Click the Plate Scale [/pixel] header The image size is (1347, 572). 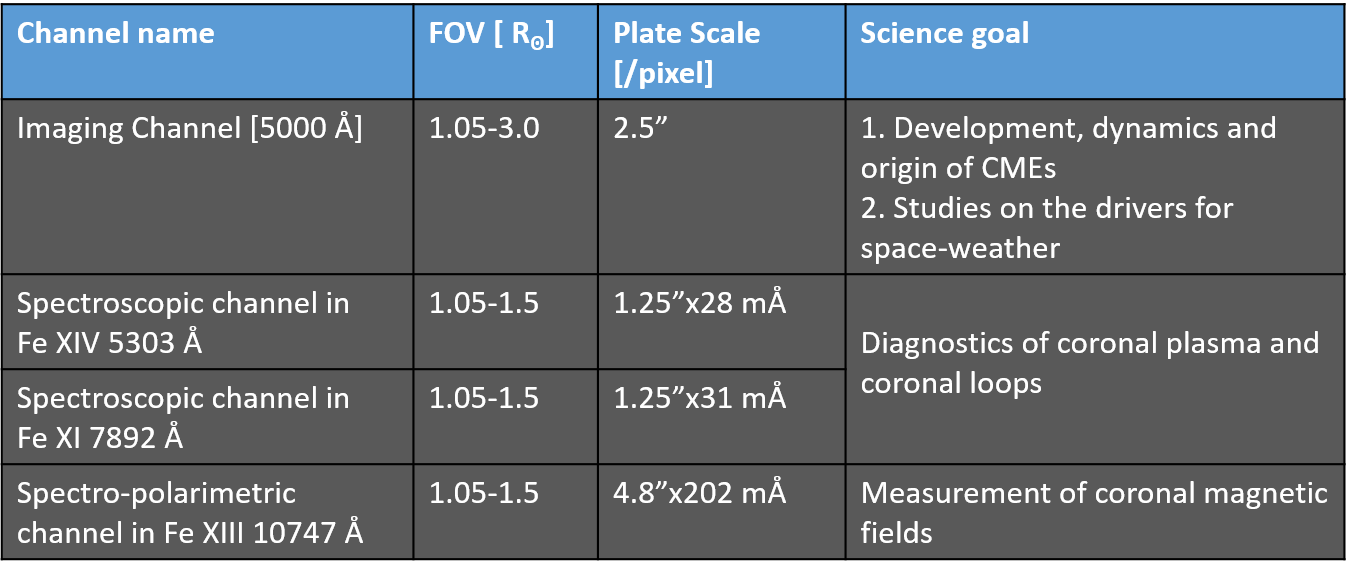722,51
